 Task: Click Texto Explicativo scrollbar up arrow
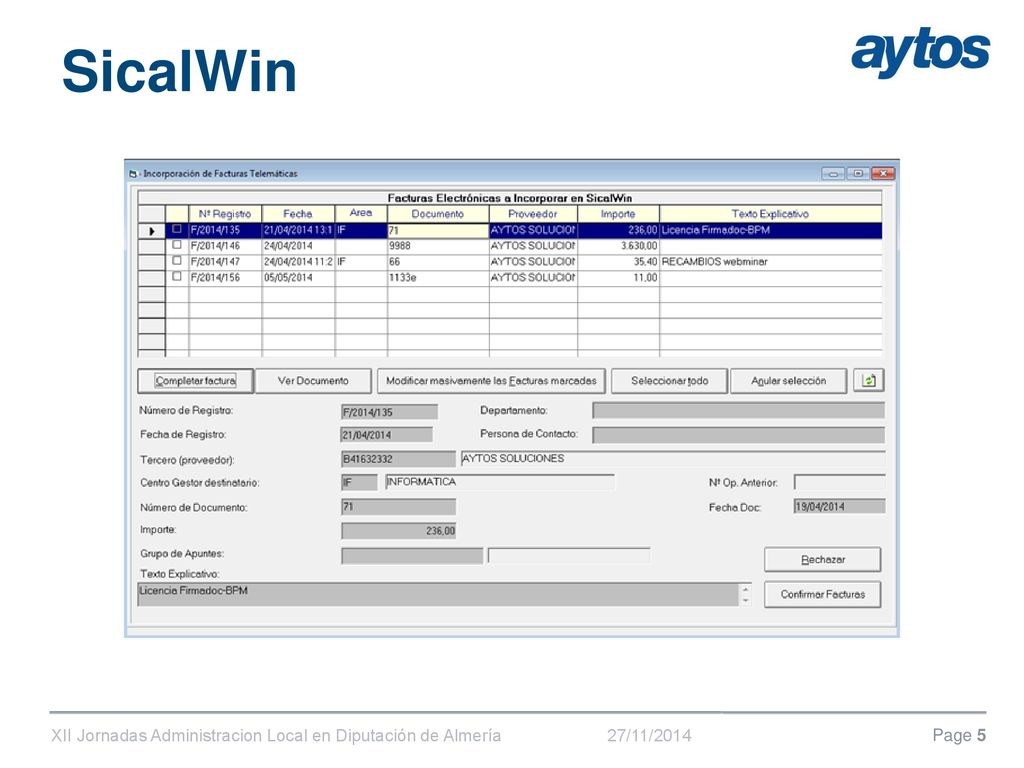point(746,589)
